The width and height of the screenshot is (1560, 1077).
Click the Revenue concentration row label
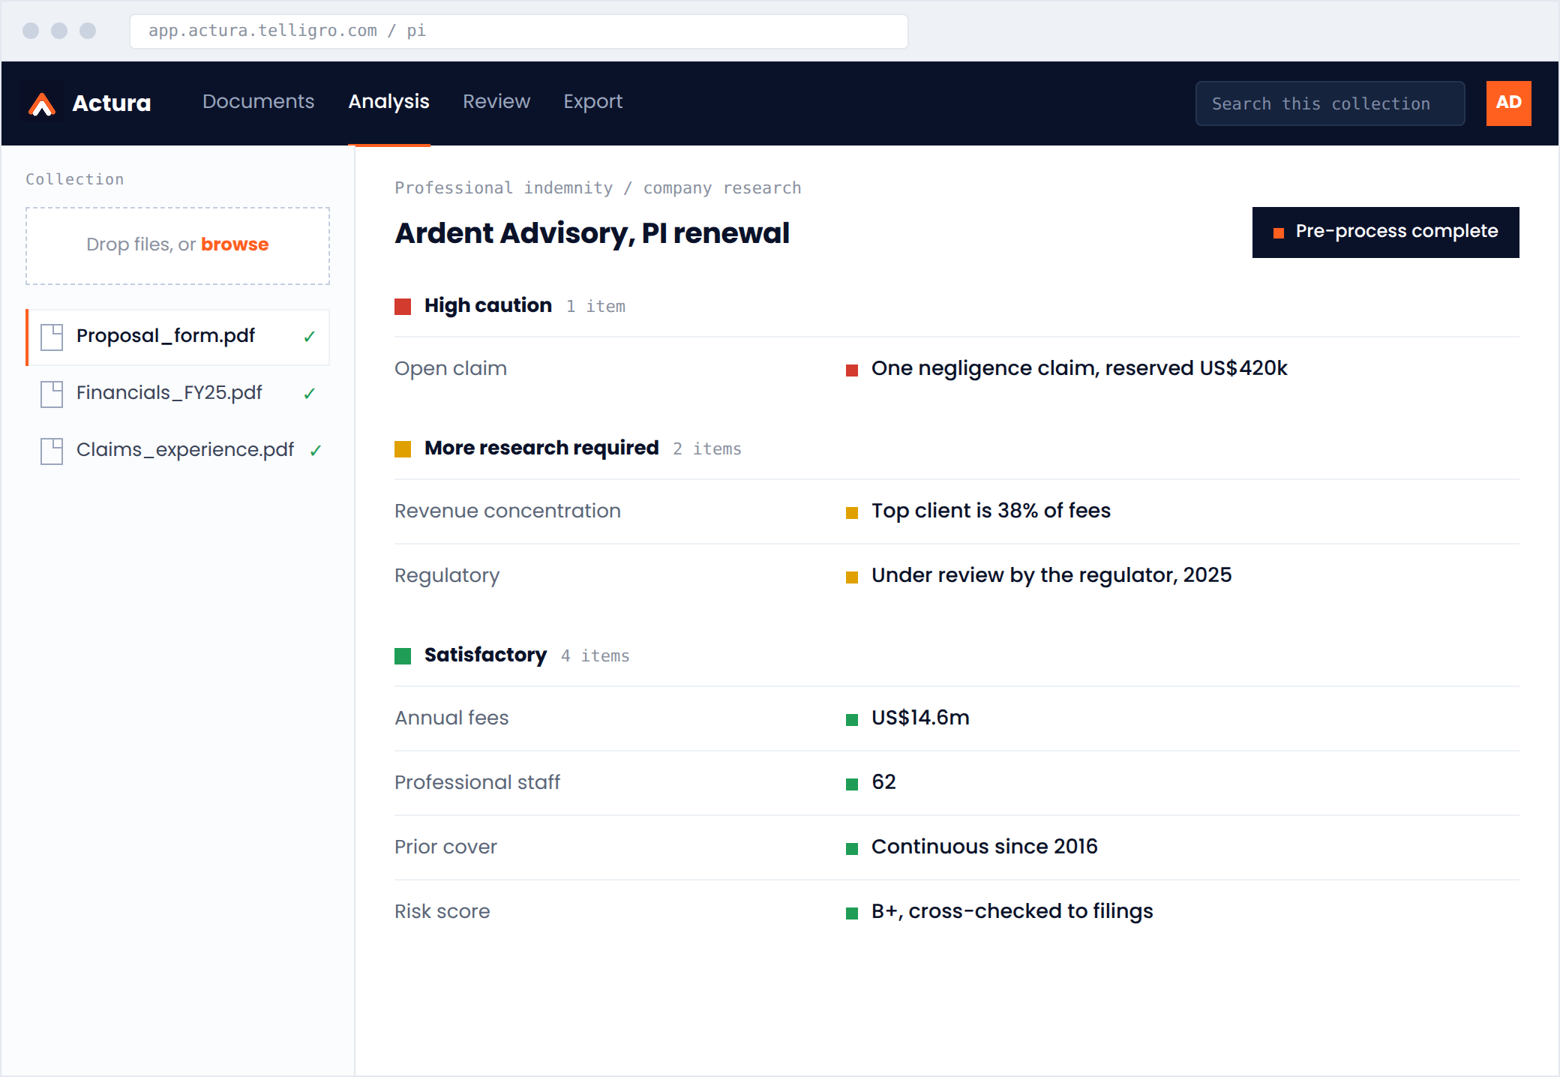coord(508,511)
